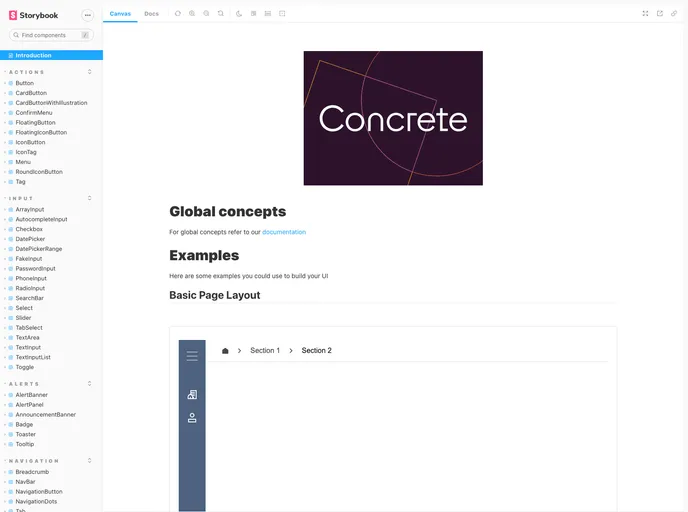This screenshot has height=512, width=688.
Task: Toggle the background grid icon
Action: click(254, 14)
